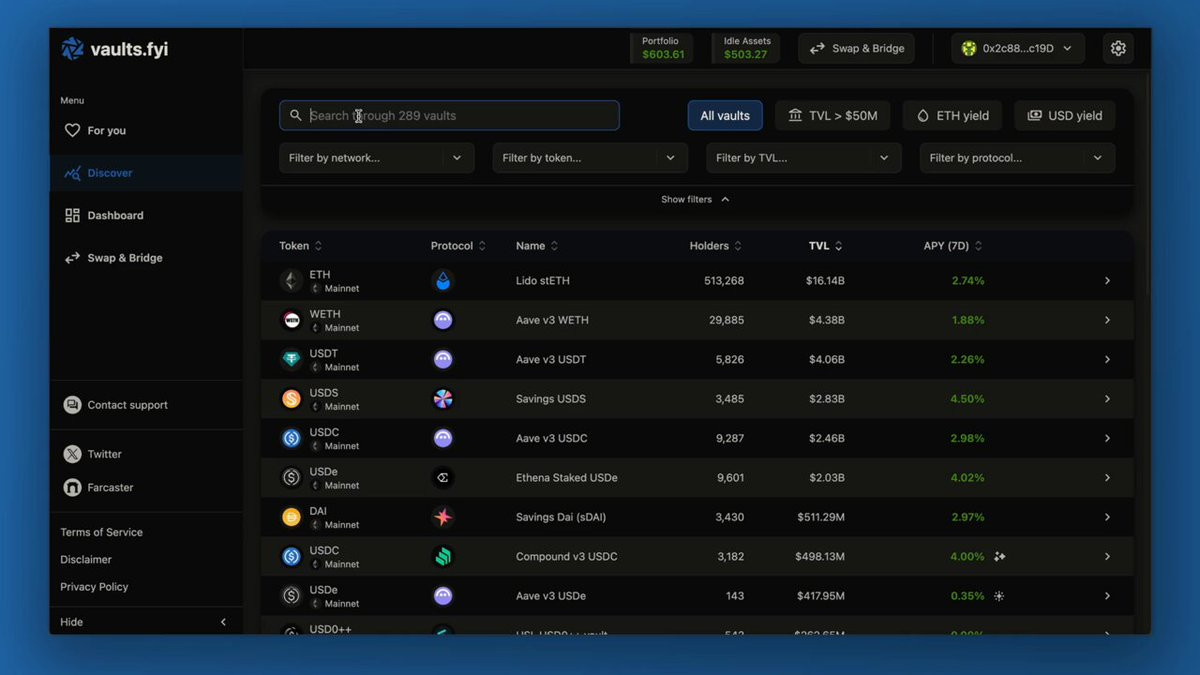The image size is (1200, 675).
Task: Click the Aave v3 USDC vault name
Action: (552, 438)
